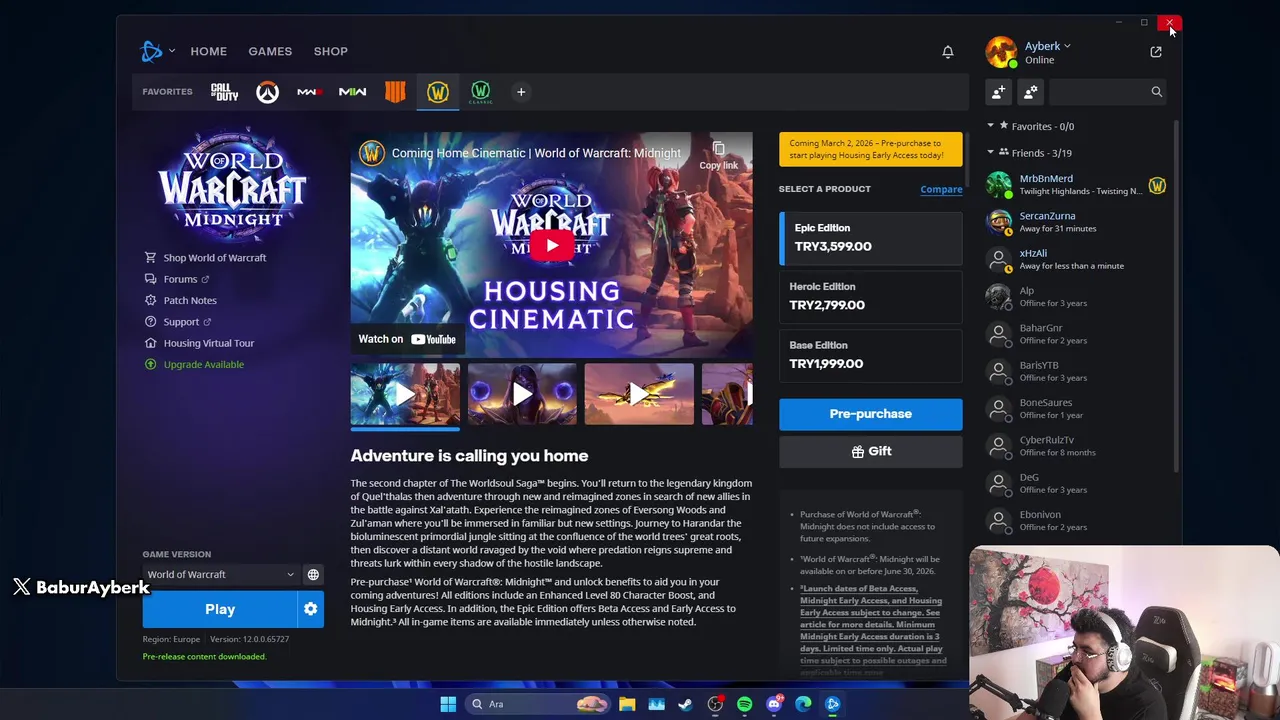Open the WoW Classic favorite icon
Viewport: 1280px width, 720px height.
[x=480, y=92]
